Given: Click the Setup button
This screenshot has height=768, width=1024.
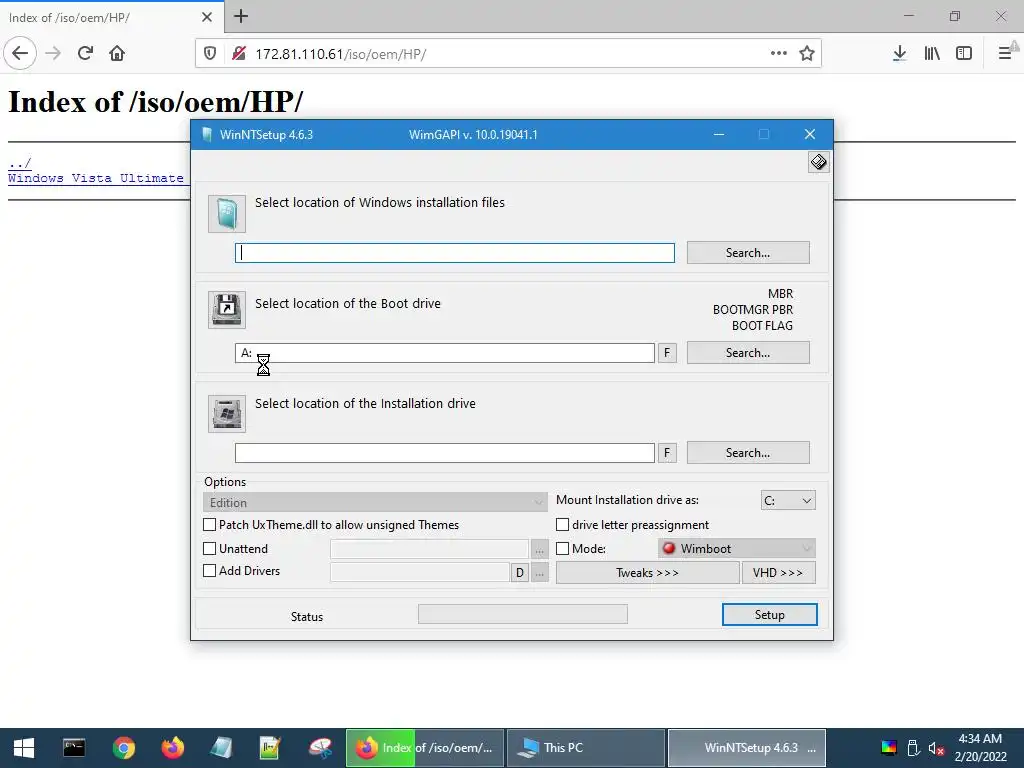Looking at the screenshot, I should click(769, 615).
